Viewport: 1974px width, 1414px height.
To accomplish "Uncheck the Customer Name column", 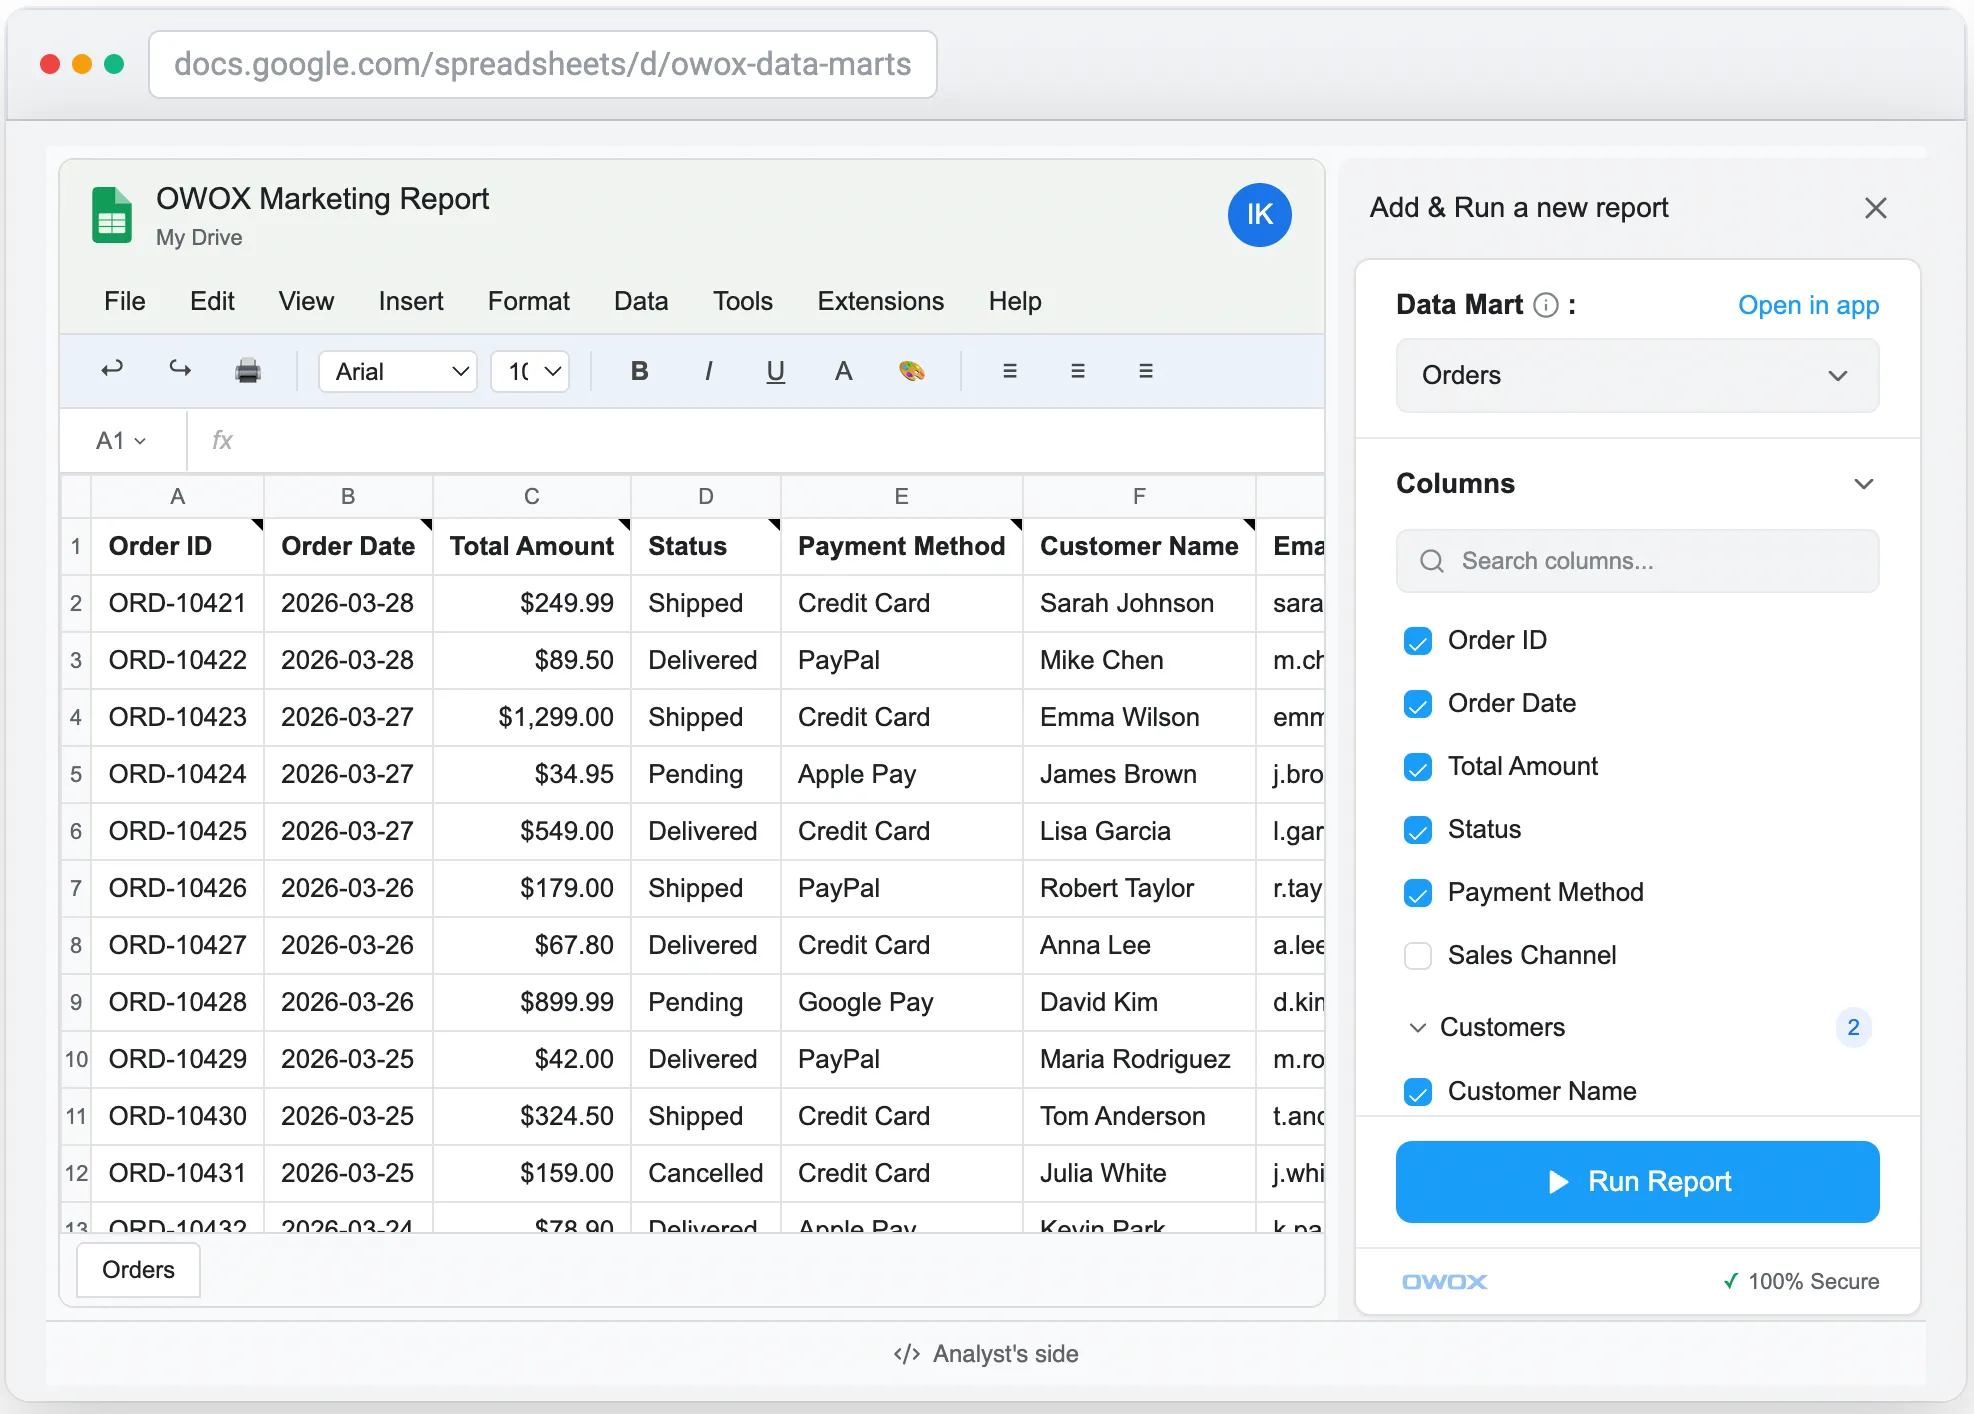I will 1417,1092.
